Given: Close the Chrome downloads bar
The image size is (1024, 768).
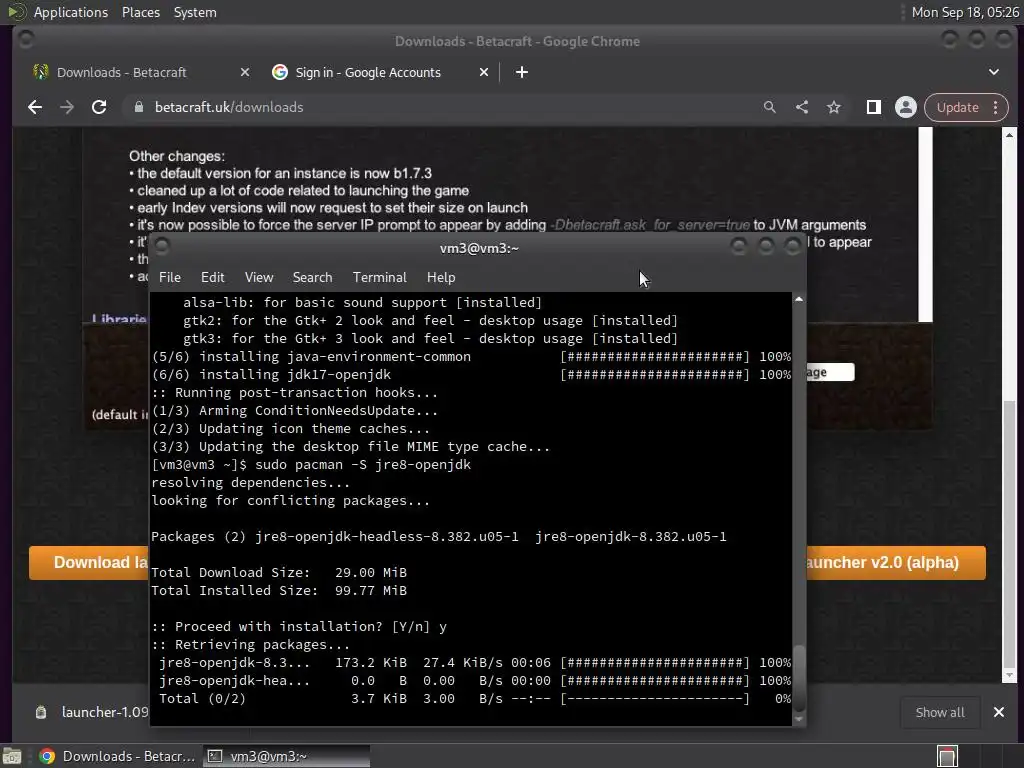Looking at the screenshot, I should click(999, 712).
